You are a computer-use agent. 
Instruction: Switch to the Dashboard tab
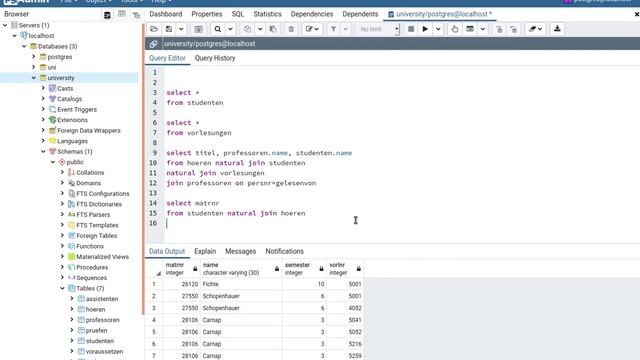(166, 14)
